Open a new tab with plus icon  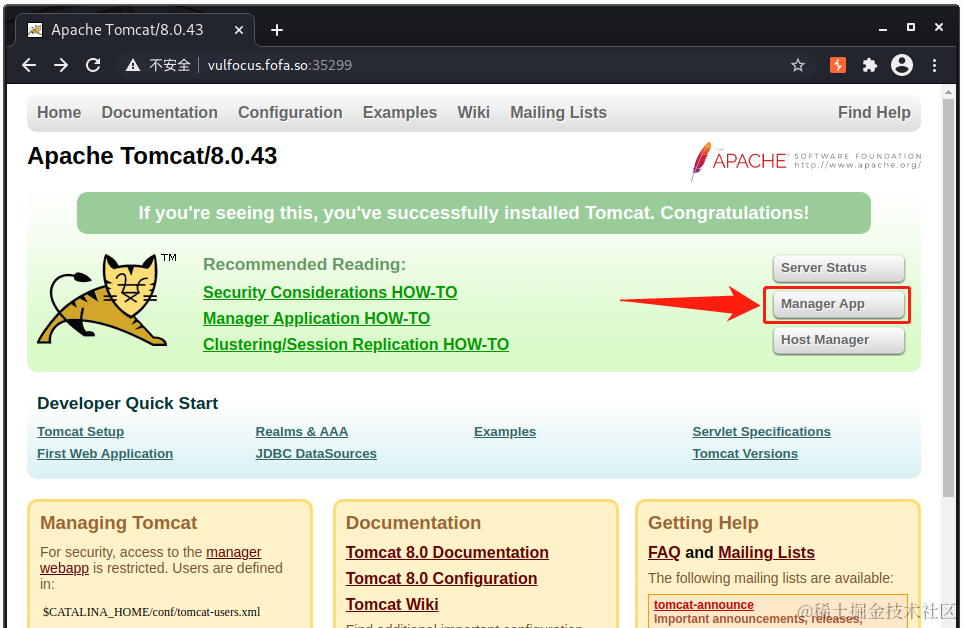click(x=277, y=30)
